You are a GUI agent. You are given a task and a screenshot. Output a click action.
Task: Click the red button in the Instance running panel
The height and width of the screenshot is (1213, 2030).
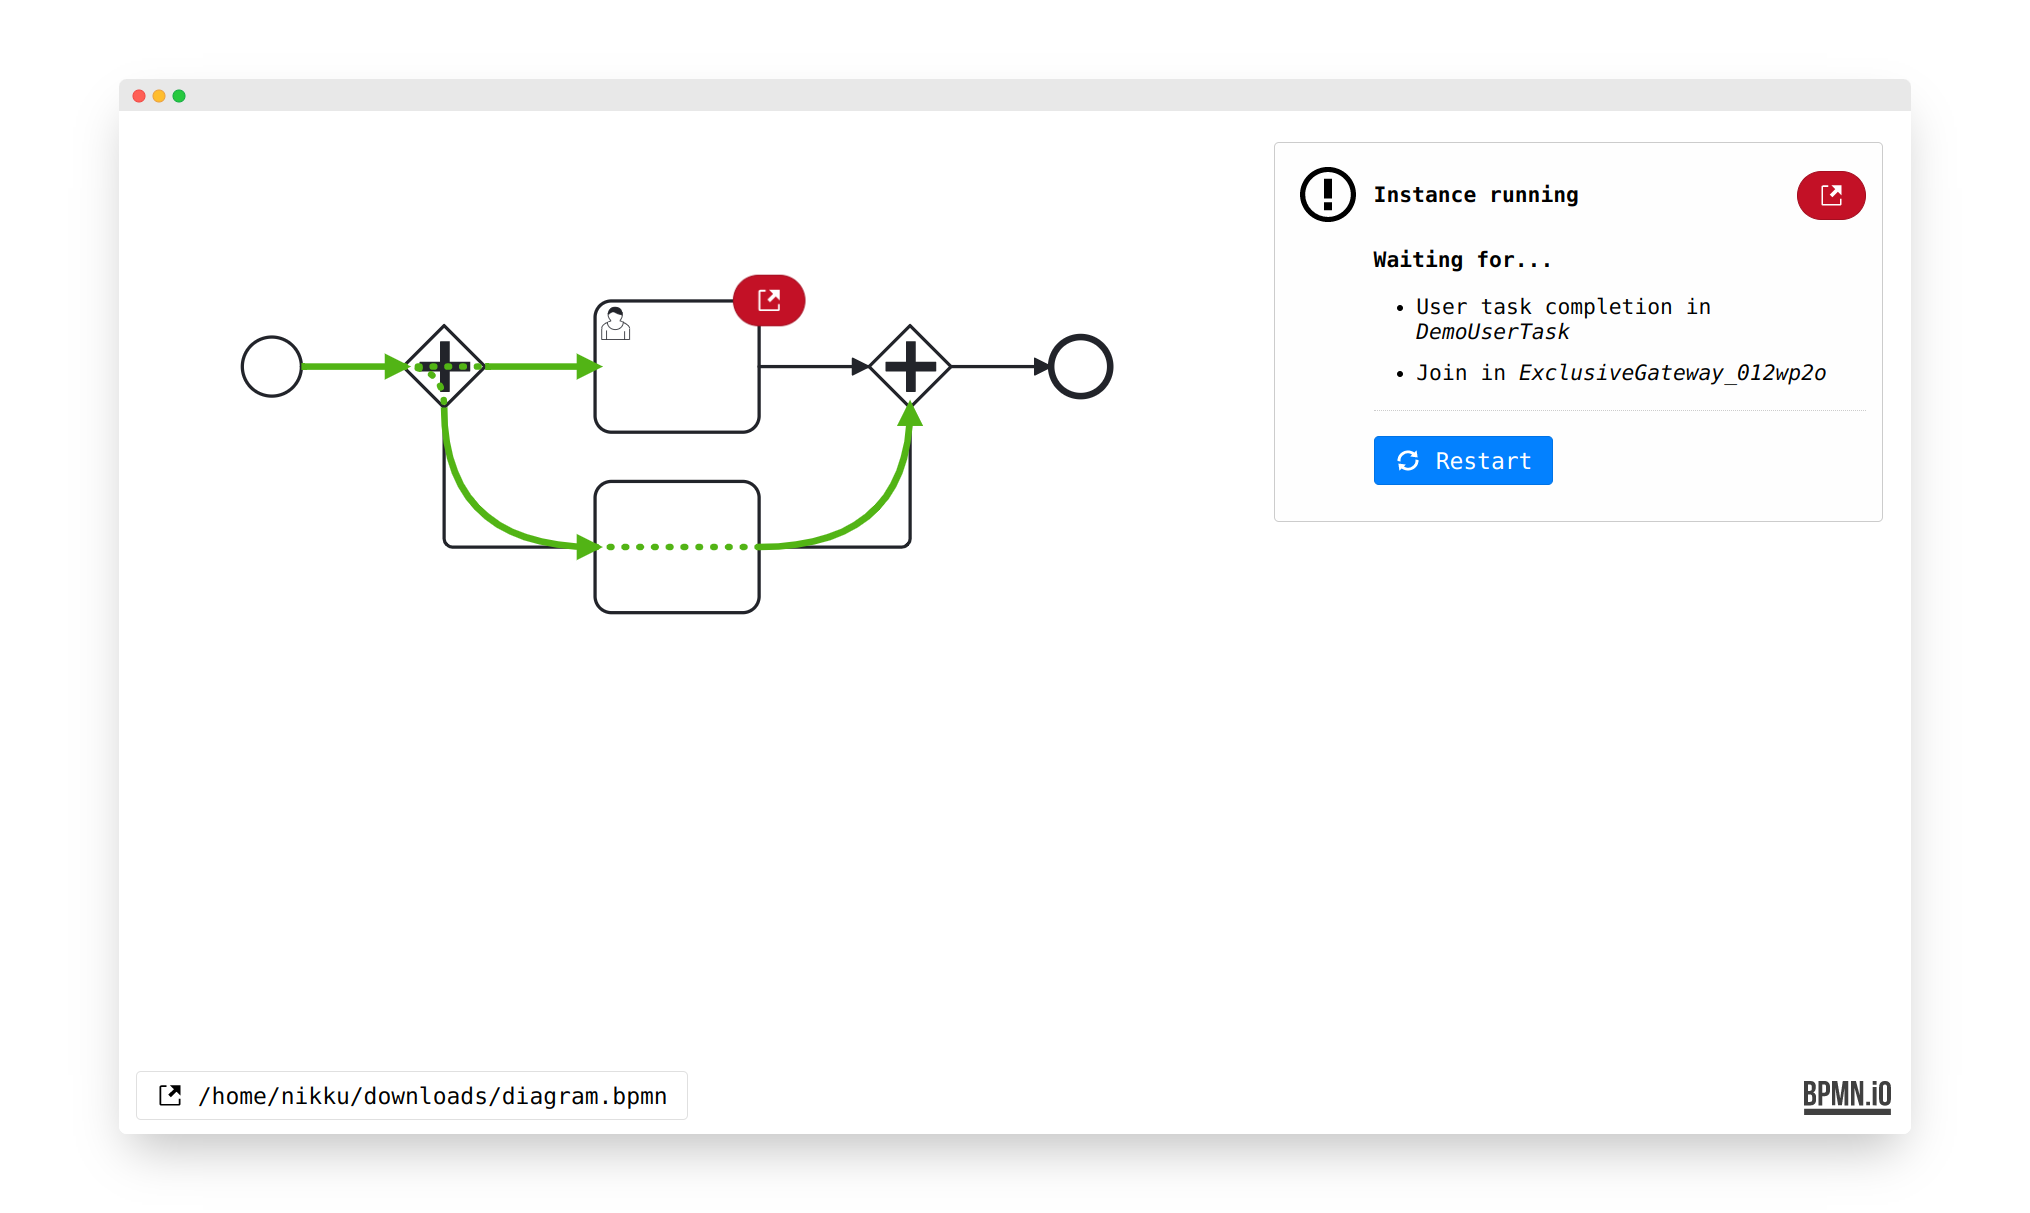(x=1830, y=195)
